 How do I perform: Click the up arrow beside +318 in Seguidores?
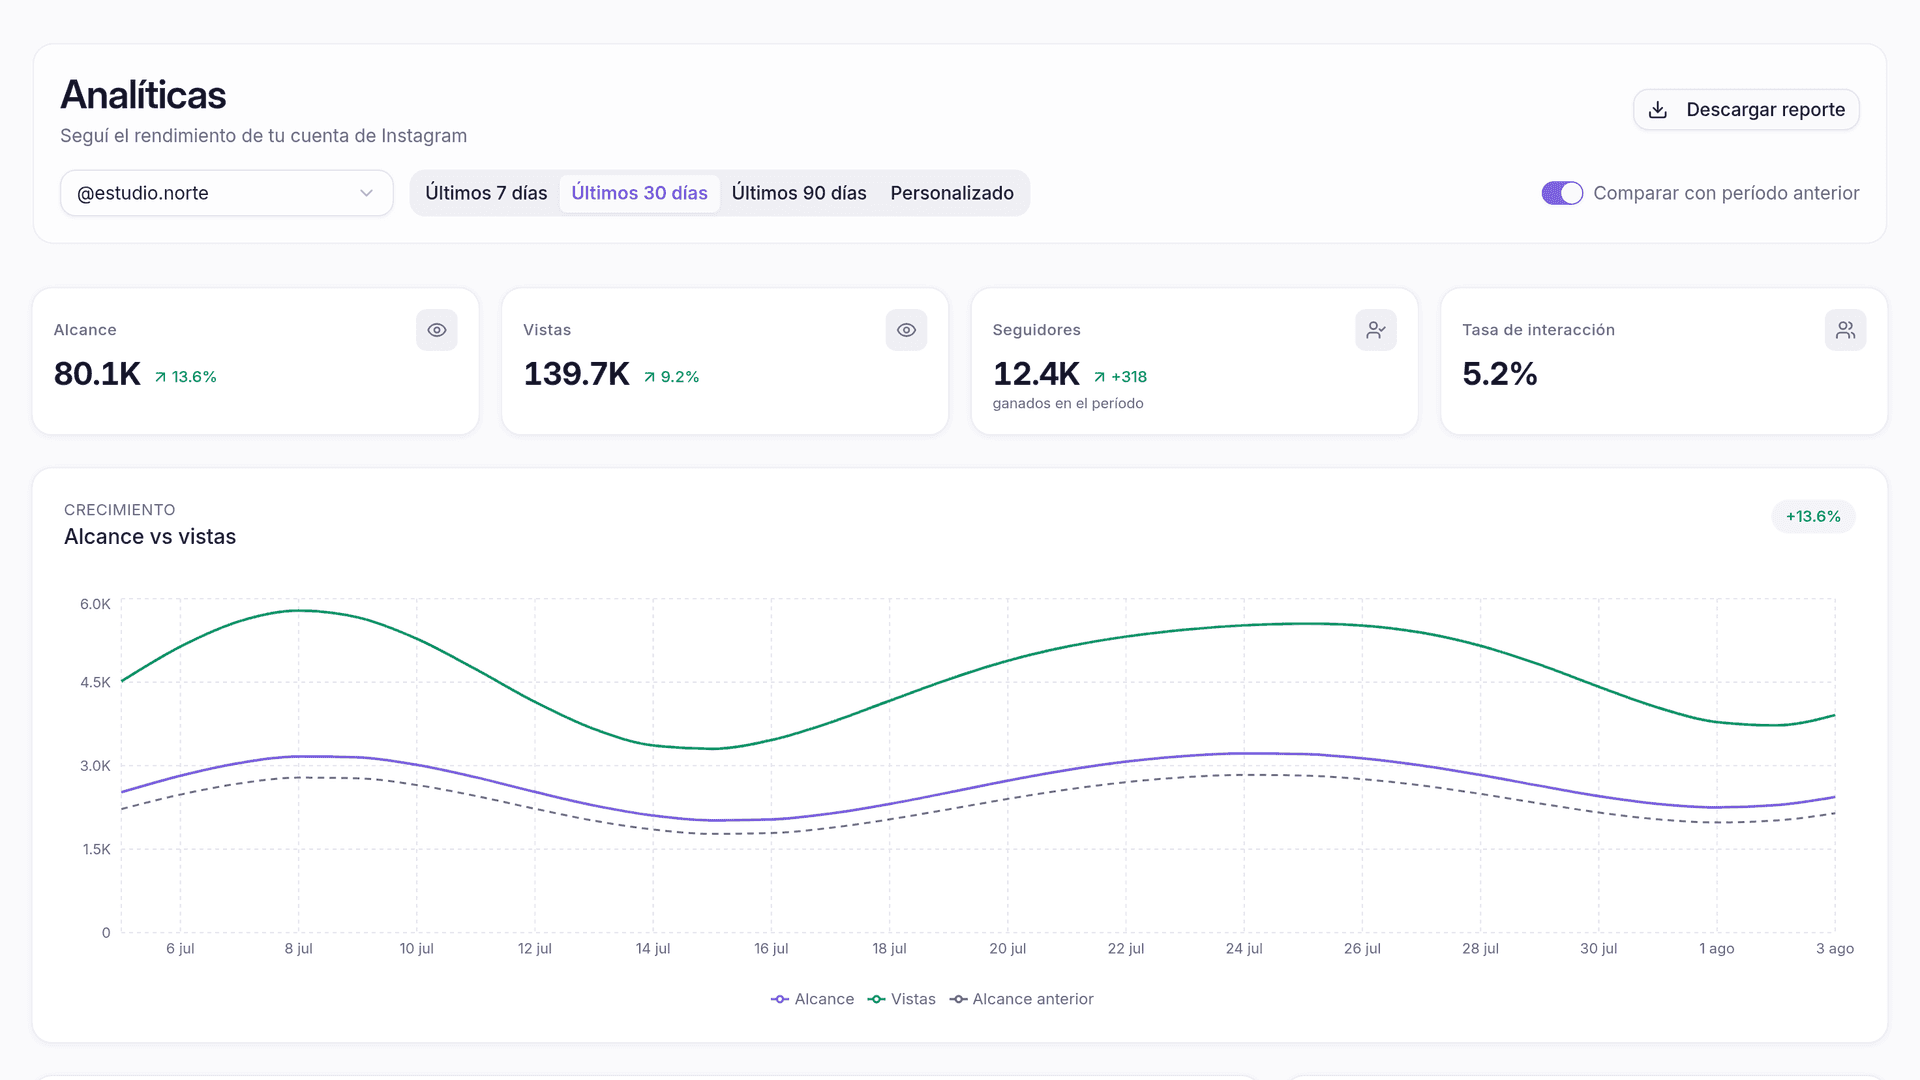click(x=1100, y=377)
